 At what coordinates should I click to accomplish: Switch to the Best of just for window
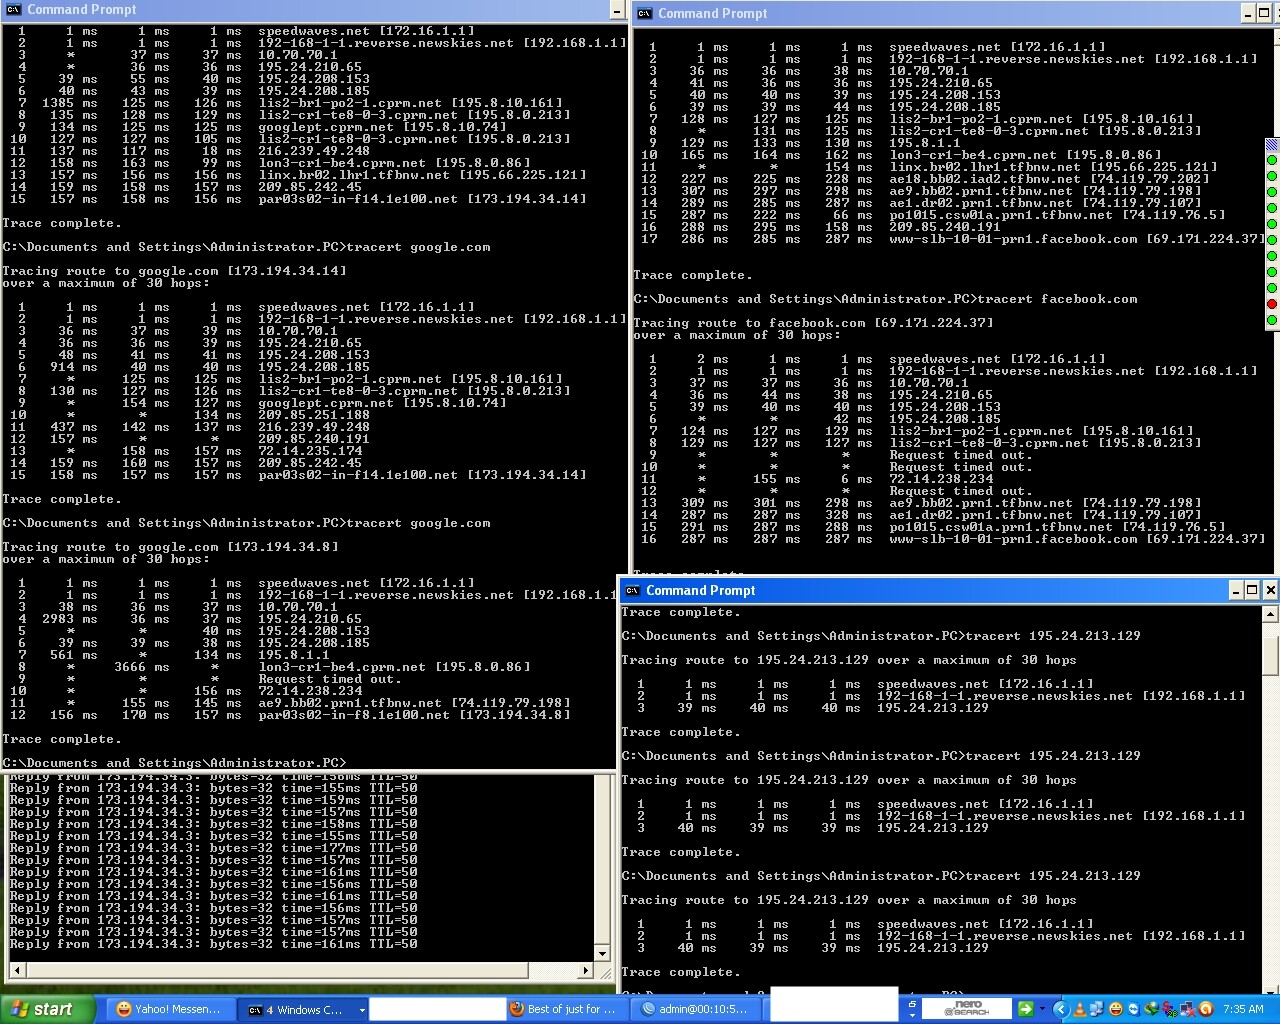click(x=566, y=1009)
